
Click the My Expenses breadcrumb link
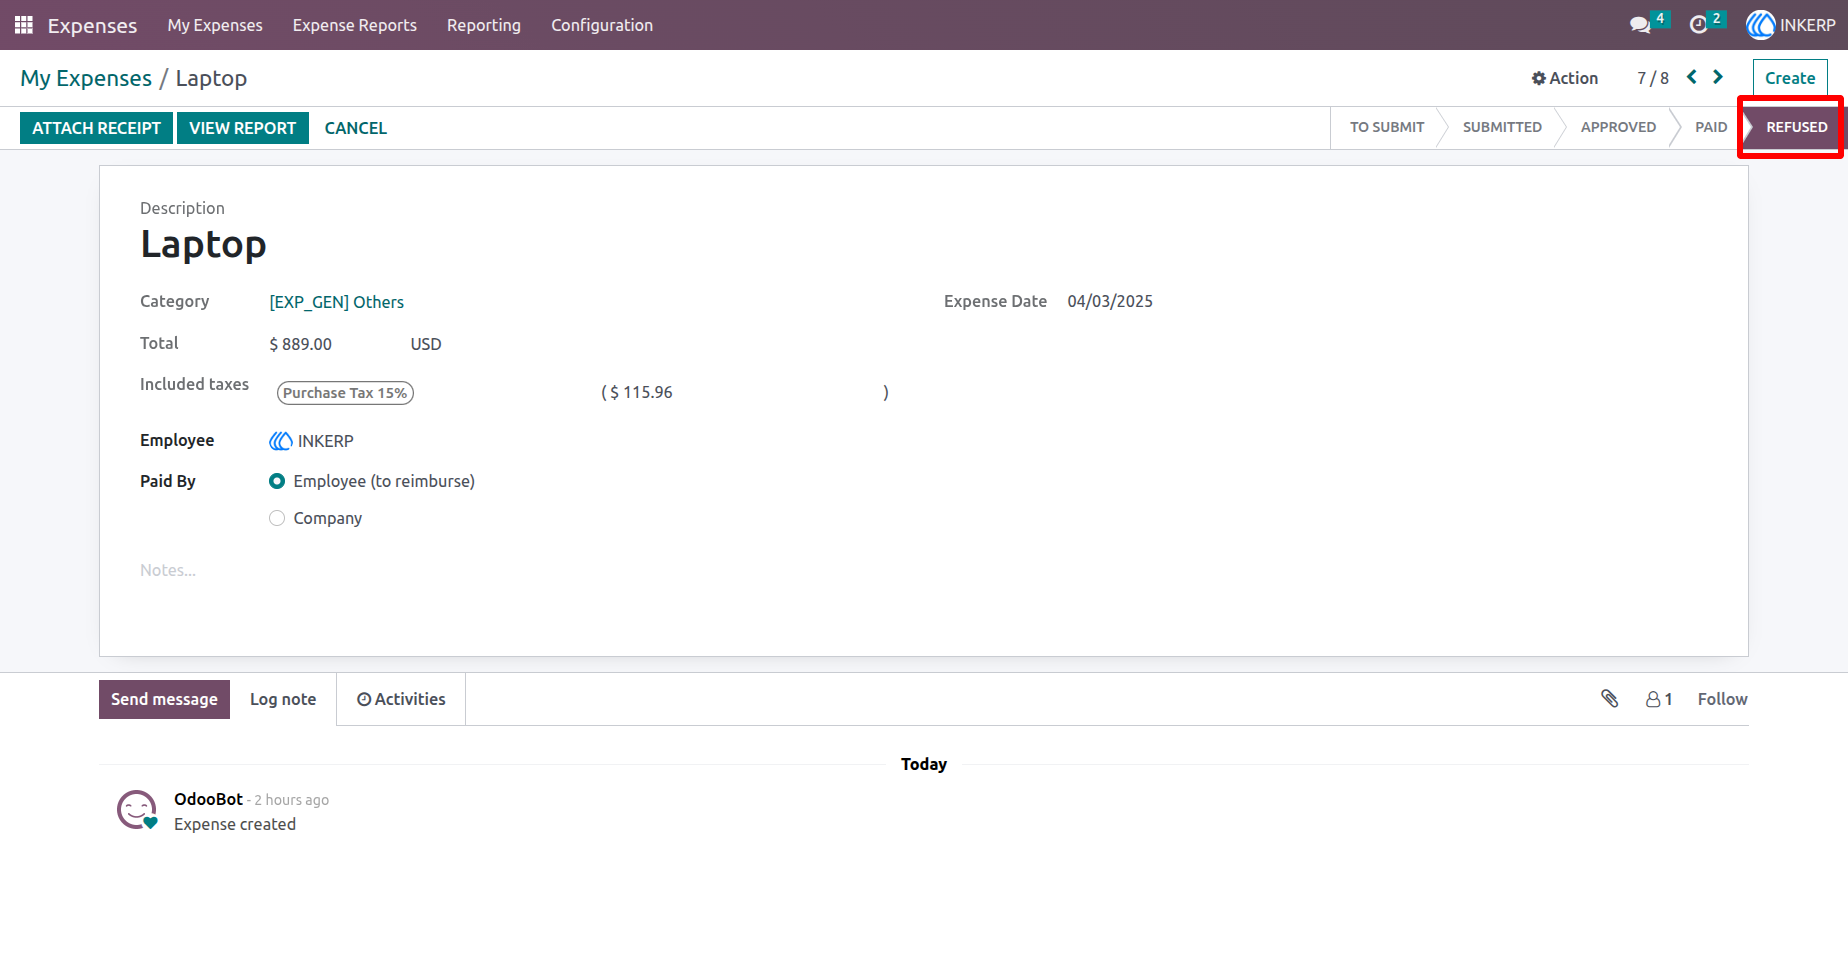click(86, 78)
